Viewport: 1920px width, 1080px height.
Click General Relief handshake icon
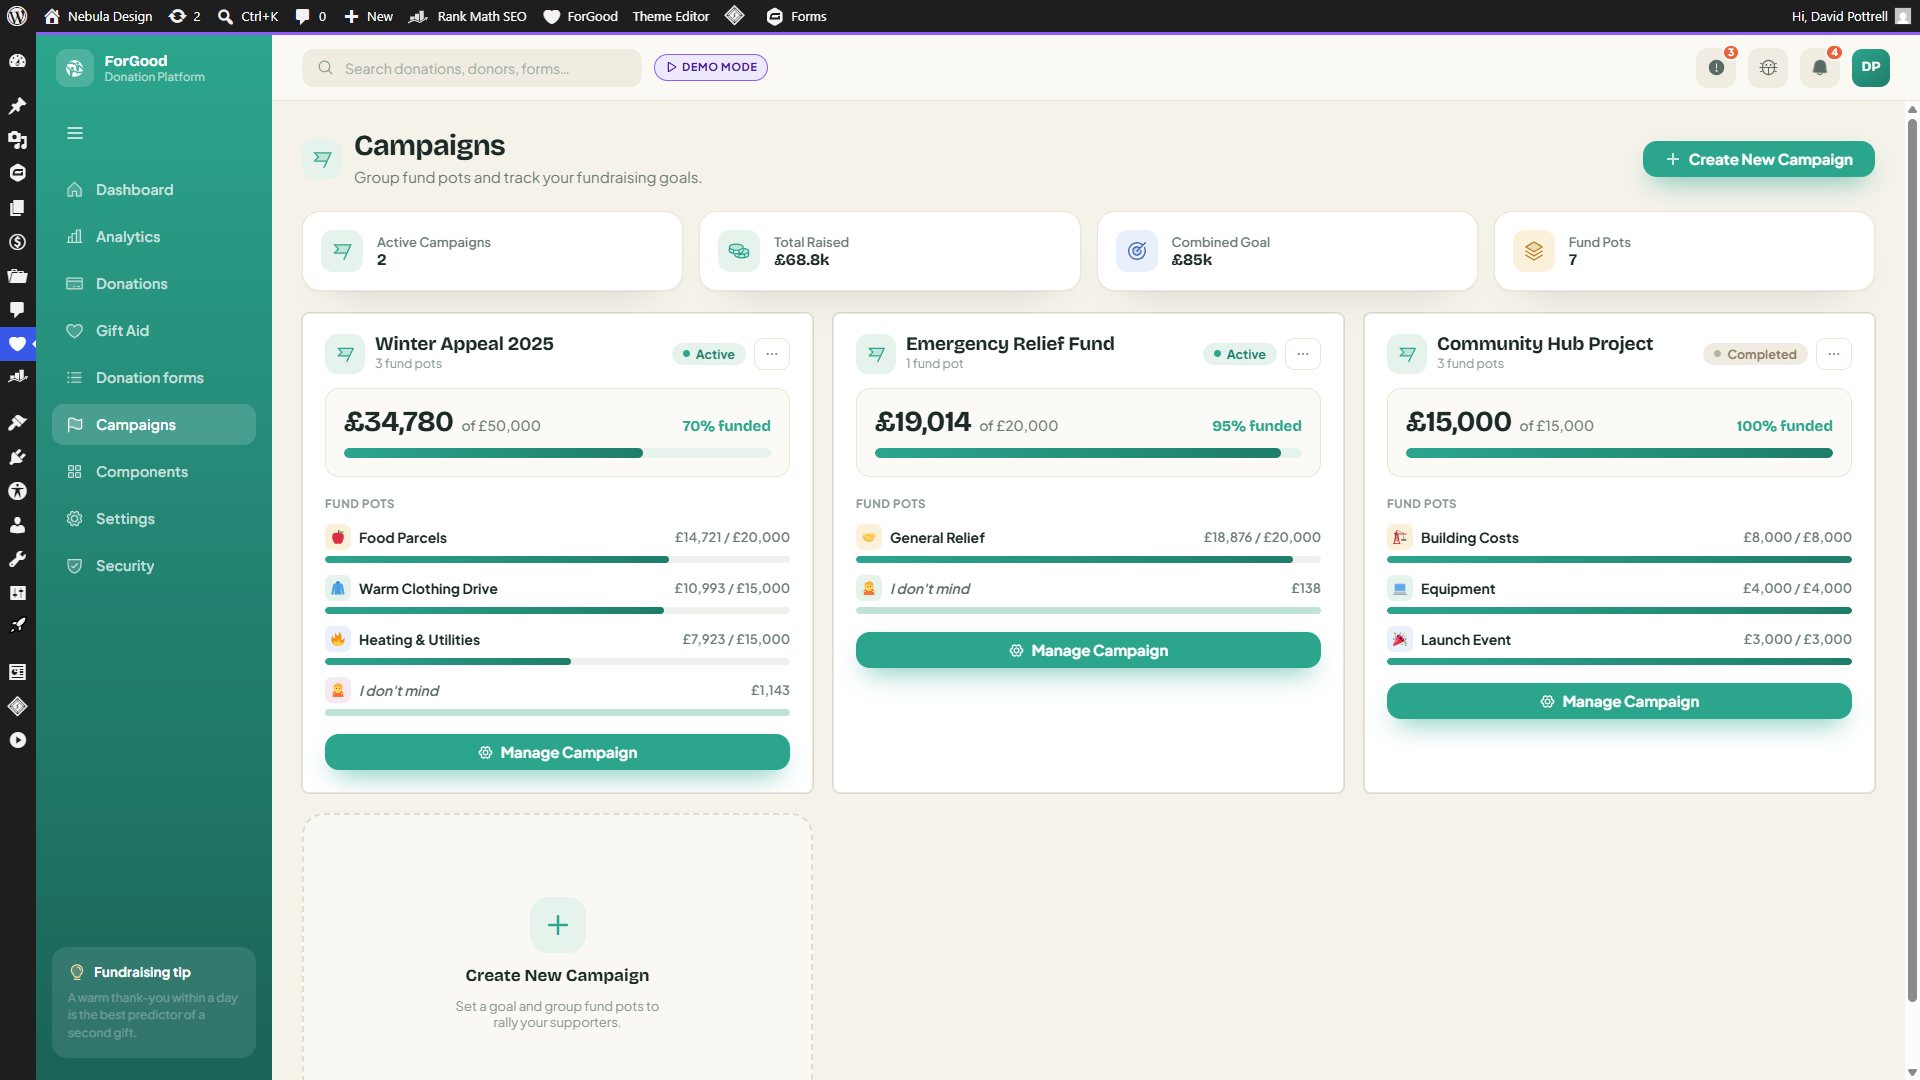point(869,538)
